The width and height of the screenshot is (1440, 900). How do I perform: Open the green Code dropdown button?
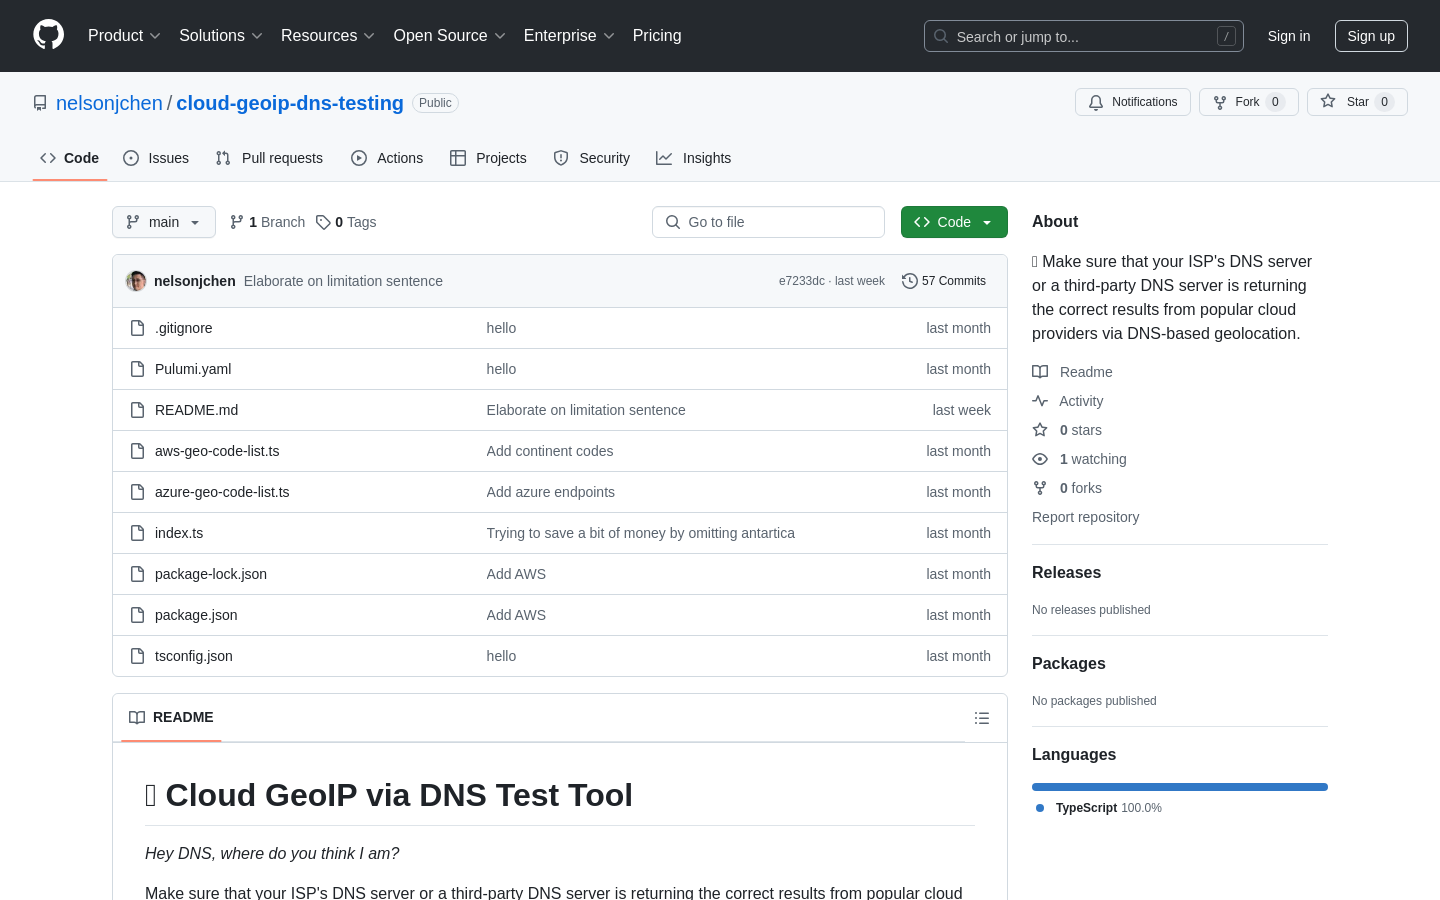coord(954,222)
